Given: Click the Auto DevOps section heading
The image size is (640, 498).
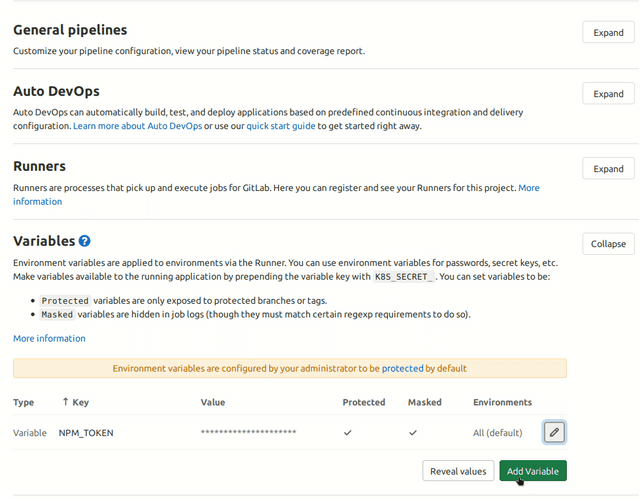Looking at the screenshot, I should (x=56, y=90).
